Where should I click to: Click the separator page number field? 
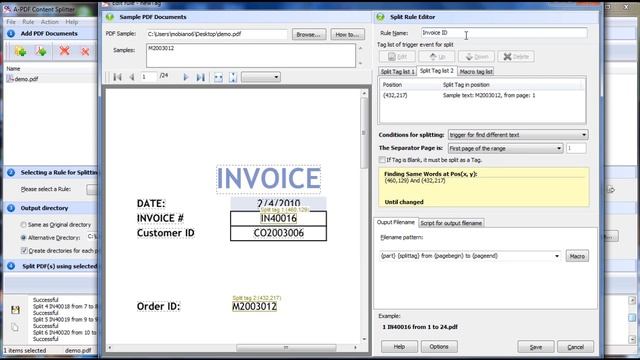coord(576,148)
